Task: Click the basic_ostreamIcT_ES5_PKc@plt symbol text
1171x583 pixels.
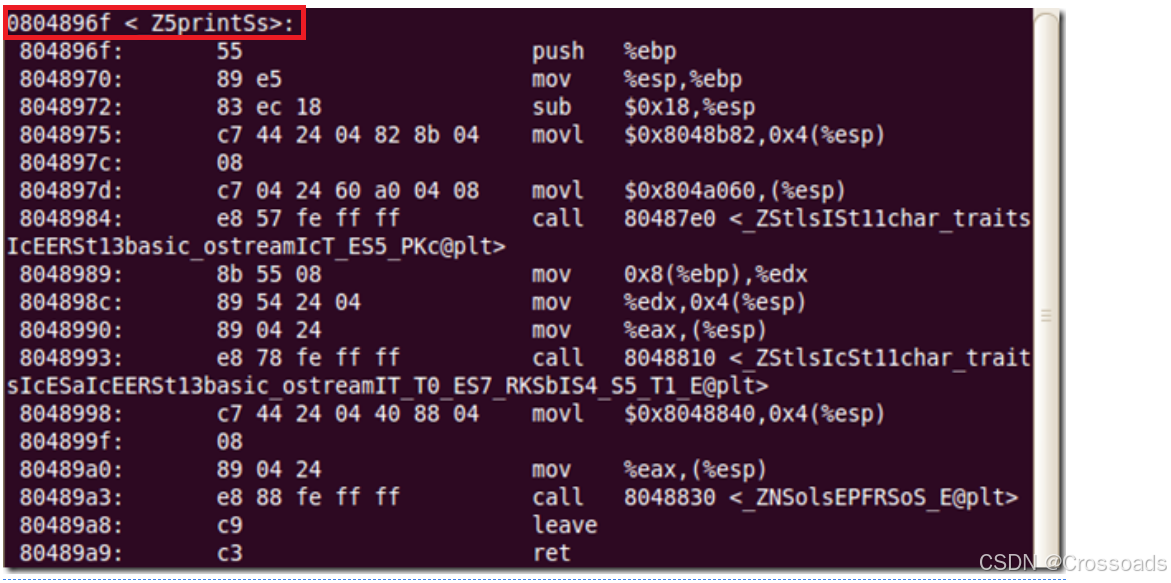Action: pos(256,246)
